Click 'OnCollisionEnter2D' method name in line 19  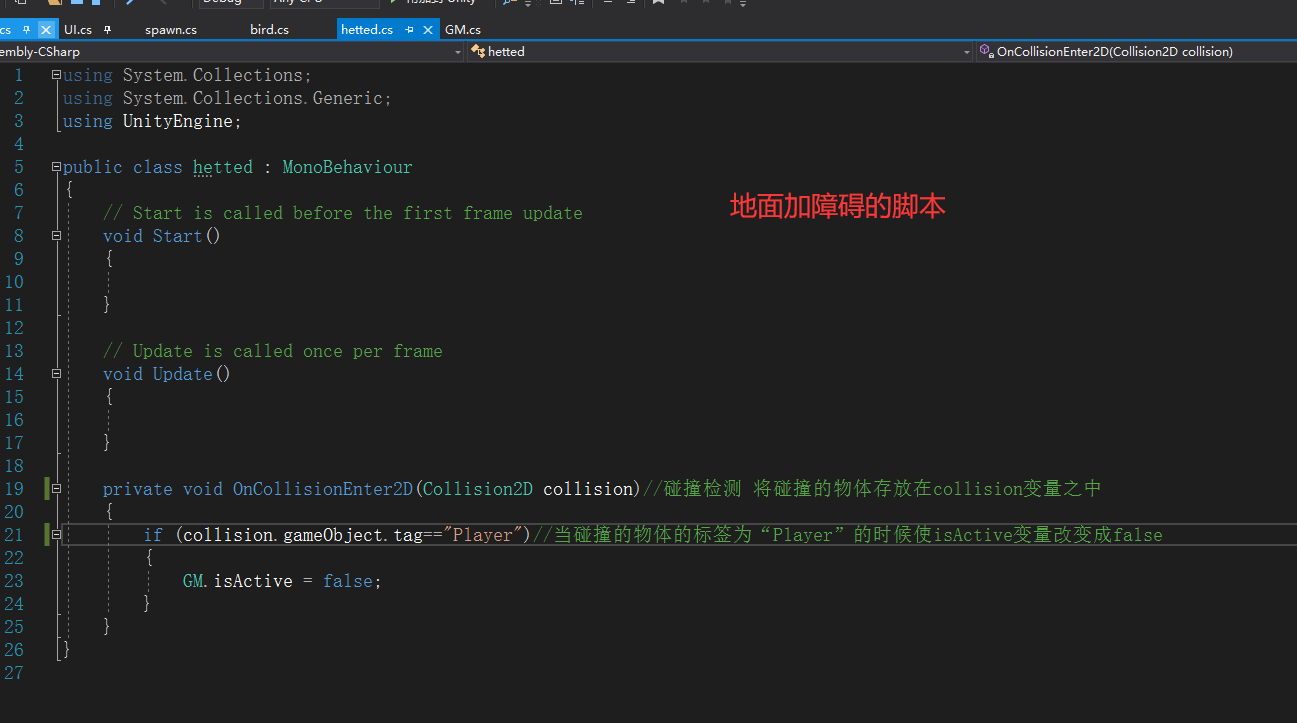pos(323,489)
